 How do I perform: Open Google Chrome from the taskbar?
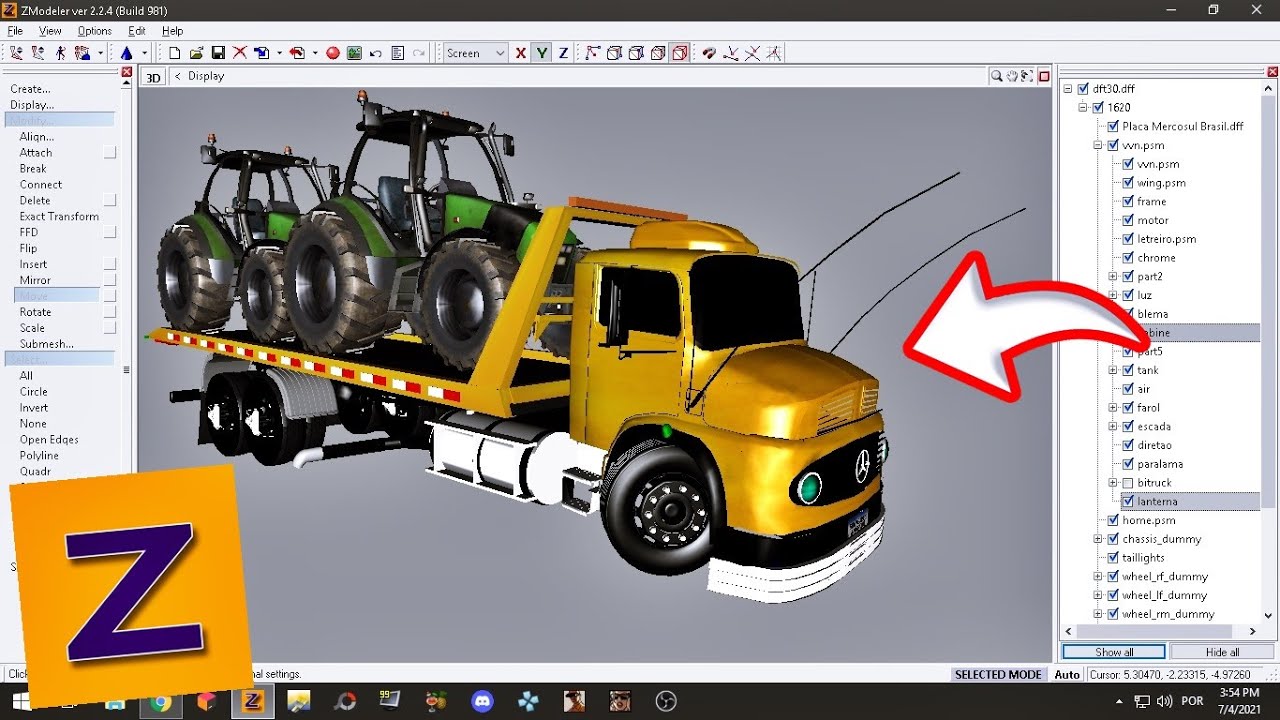tap(161, 701)
